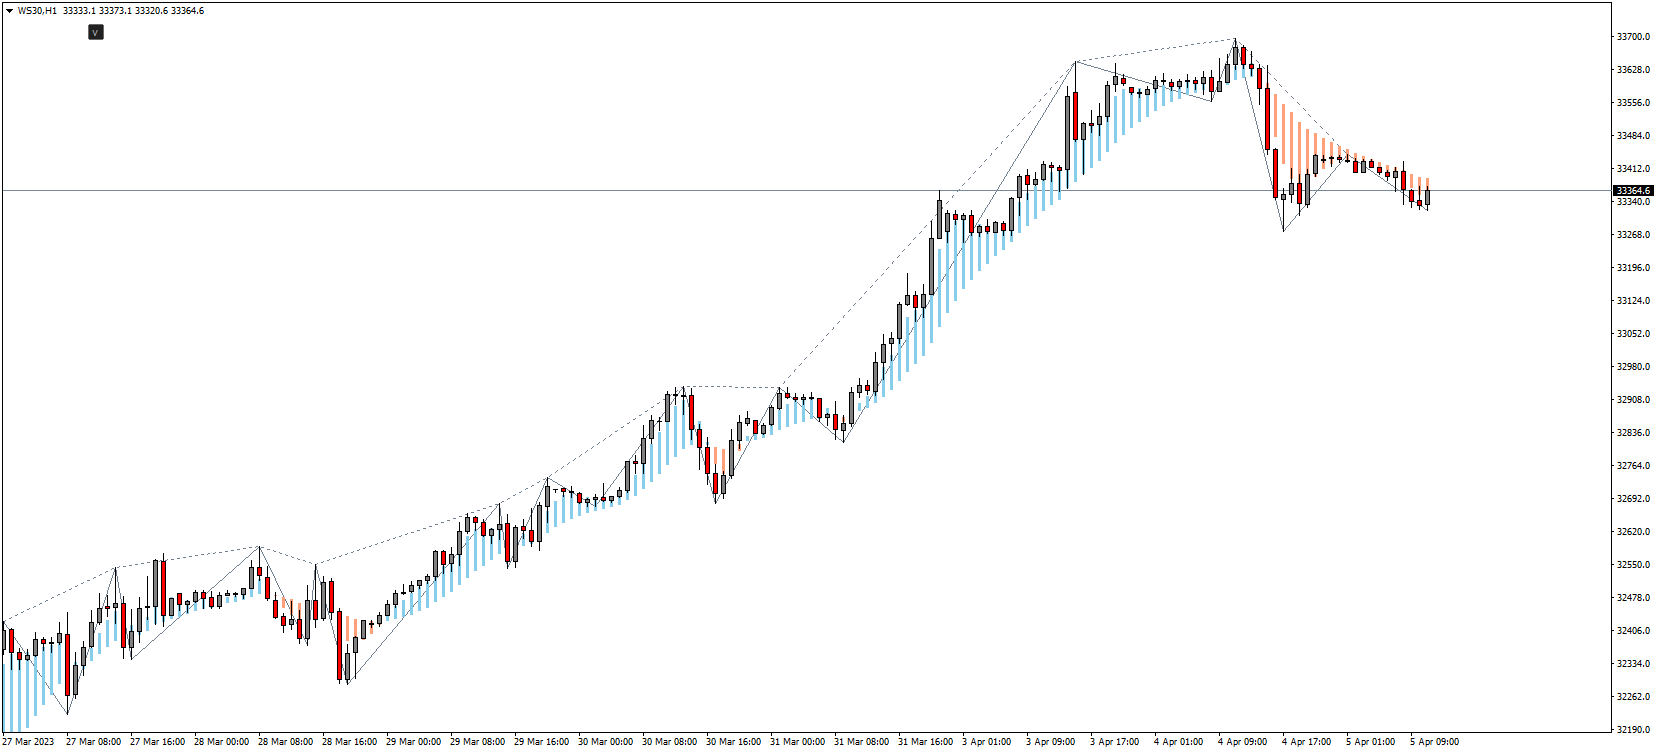
Task: Click the high value 33373.1 in header
Action: pos(115,11)
